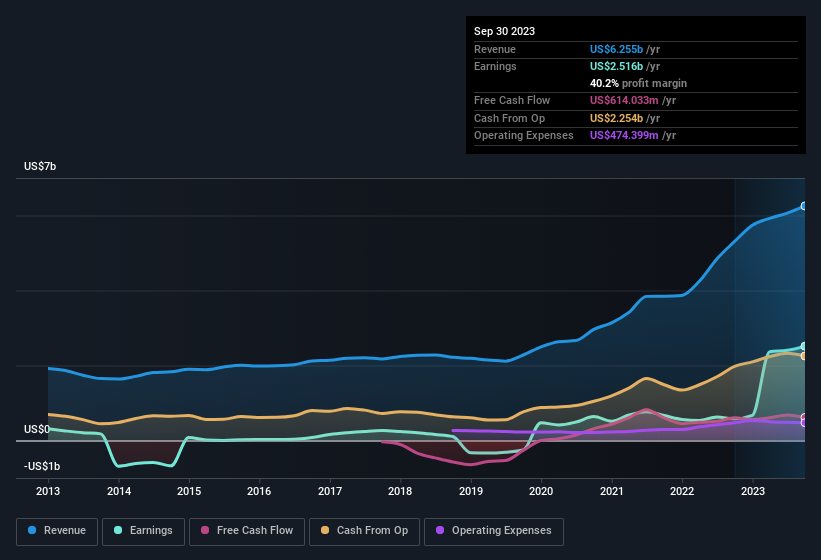Click the 2018 x-axis label

pos(400,491)
